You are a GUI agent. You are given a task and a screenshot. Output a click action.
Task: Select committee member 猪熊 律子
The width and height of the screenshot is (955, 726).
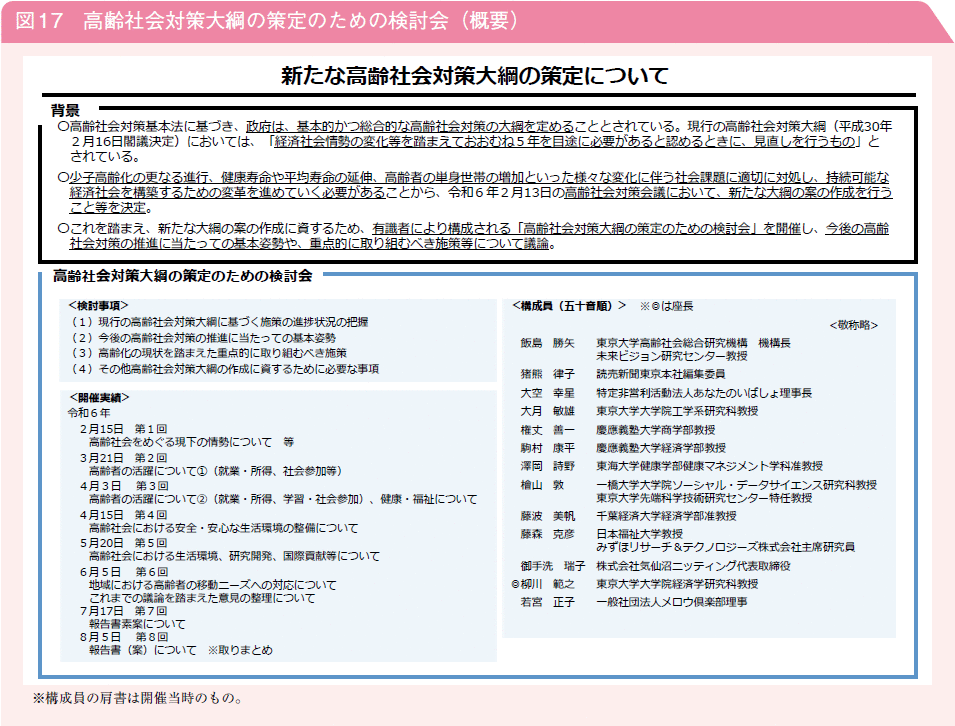tap(545, 370)
